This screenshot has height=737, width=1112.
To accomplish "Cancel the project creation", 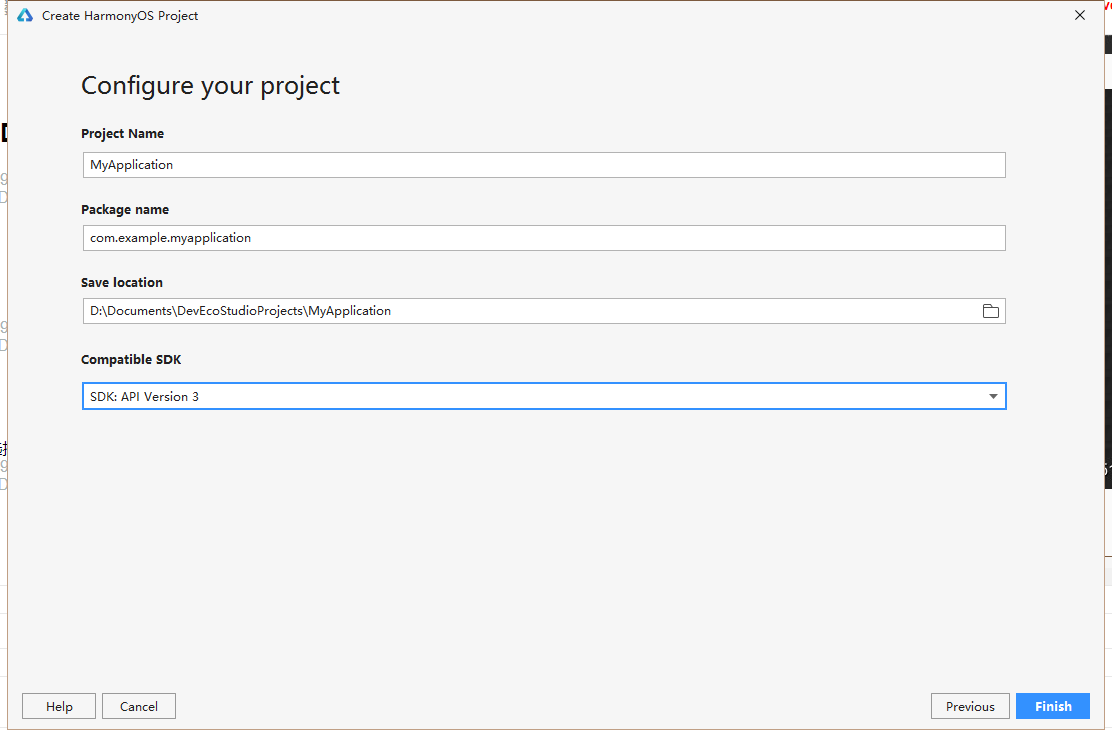I will pos(139,706).
